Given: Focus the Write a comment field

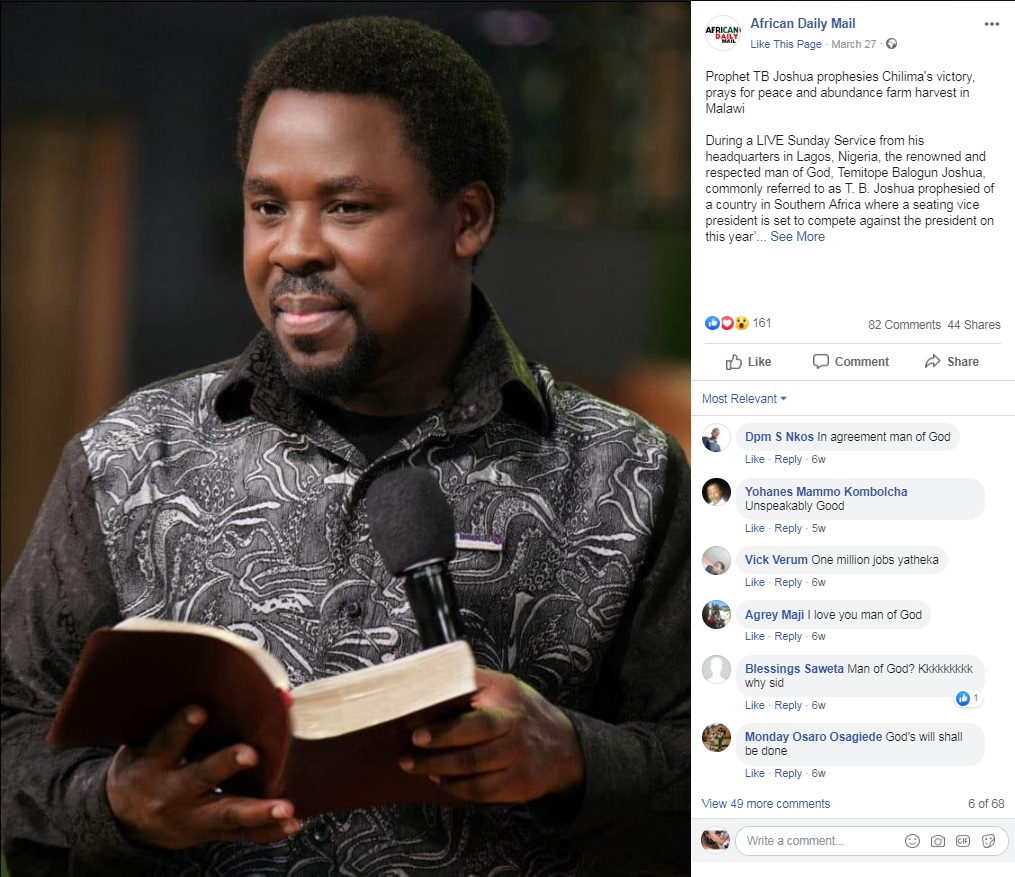Looking at the screenshot, I should [820, 841].
